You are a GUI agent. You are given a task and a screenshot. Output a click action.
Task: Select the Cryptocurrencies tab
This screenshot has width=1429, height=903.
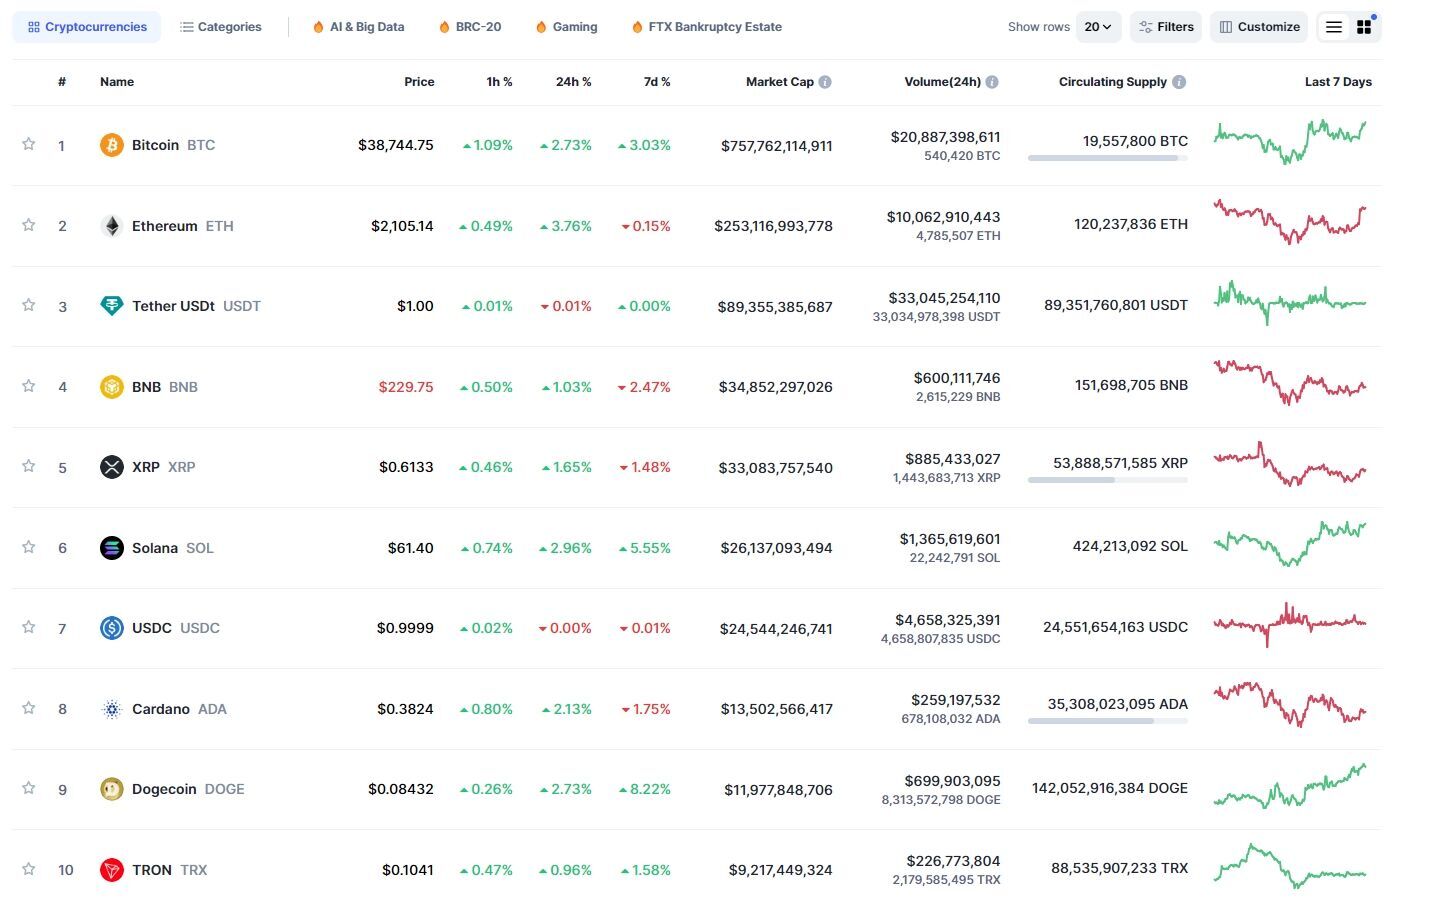(87, 27)
